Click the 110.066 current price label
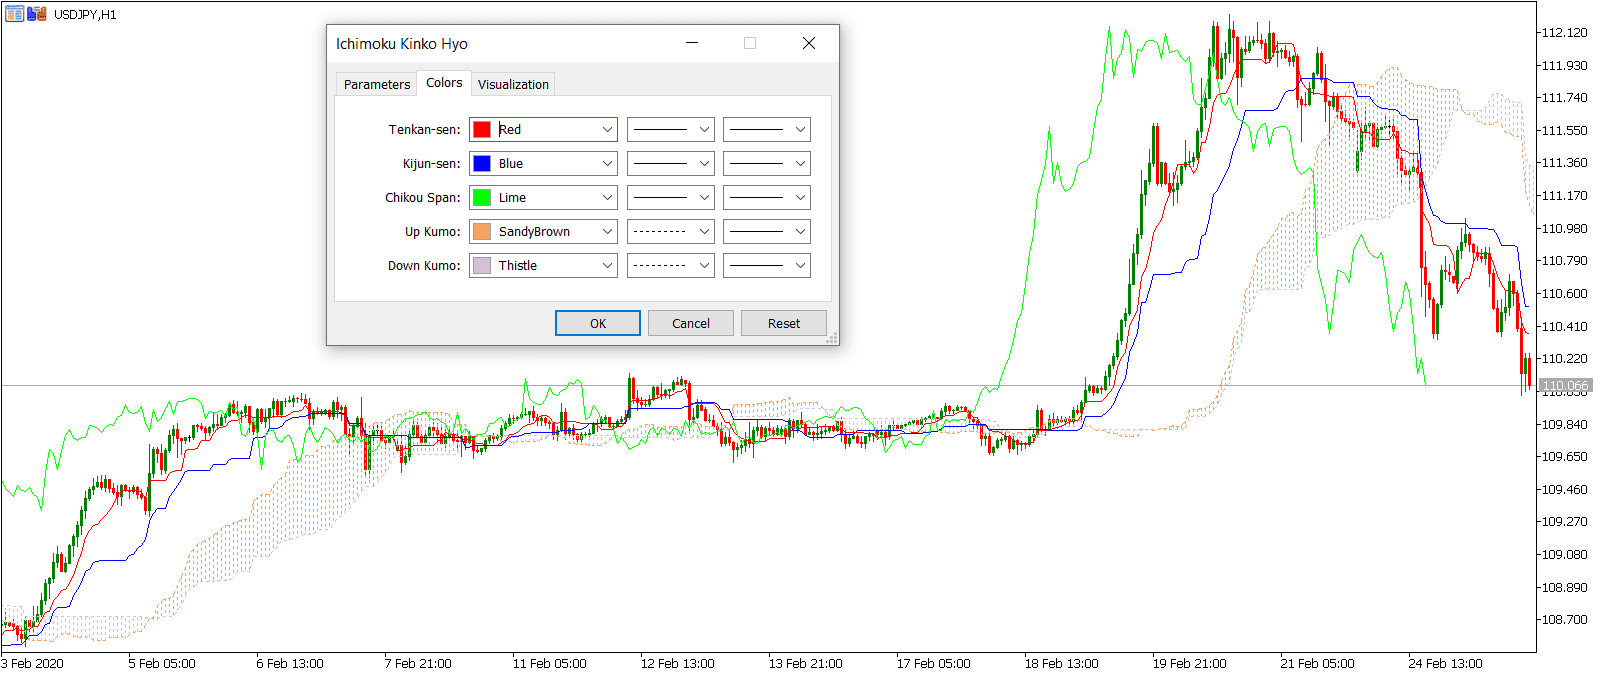1604x676 pixels. [x=1565, y=386]
